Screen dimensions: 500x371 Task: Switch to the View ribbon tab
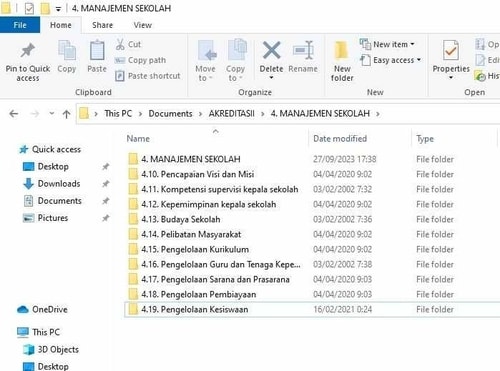143,25
